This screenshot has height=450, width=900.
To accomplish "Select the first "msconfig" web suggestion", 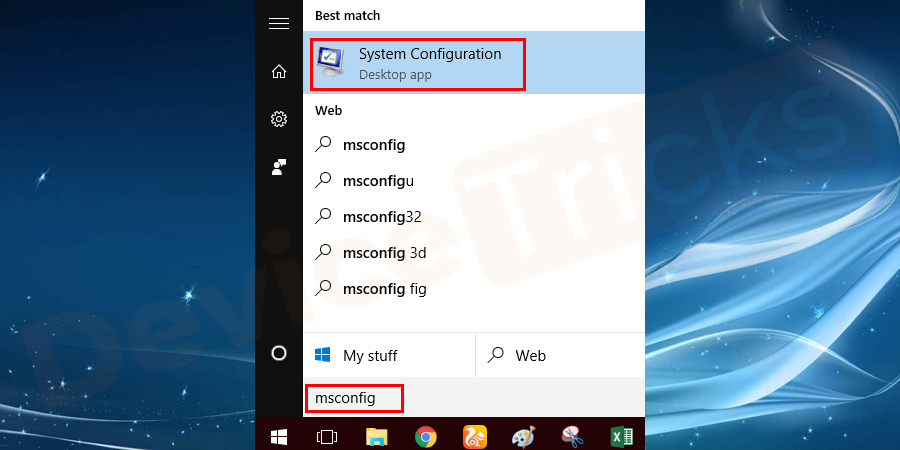I will click(x=373, y=144).
